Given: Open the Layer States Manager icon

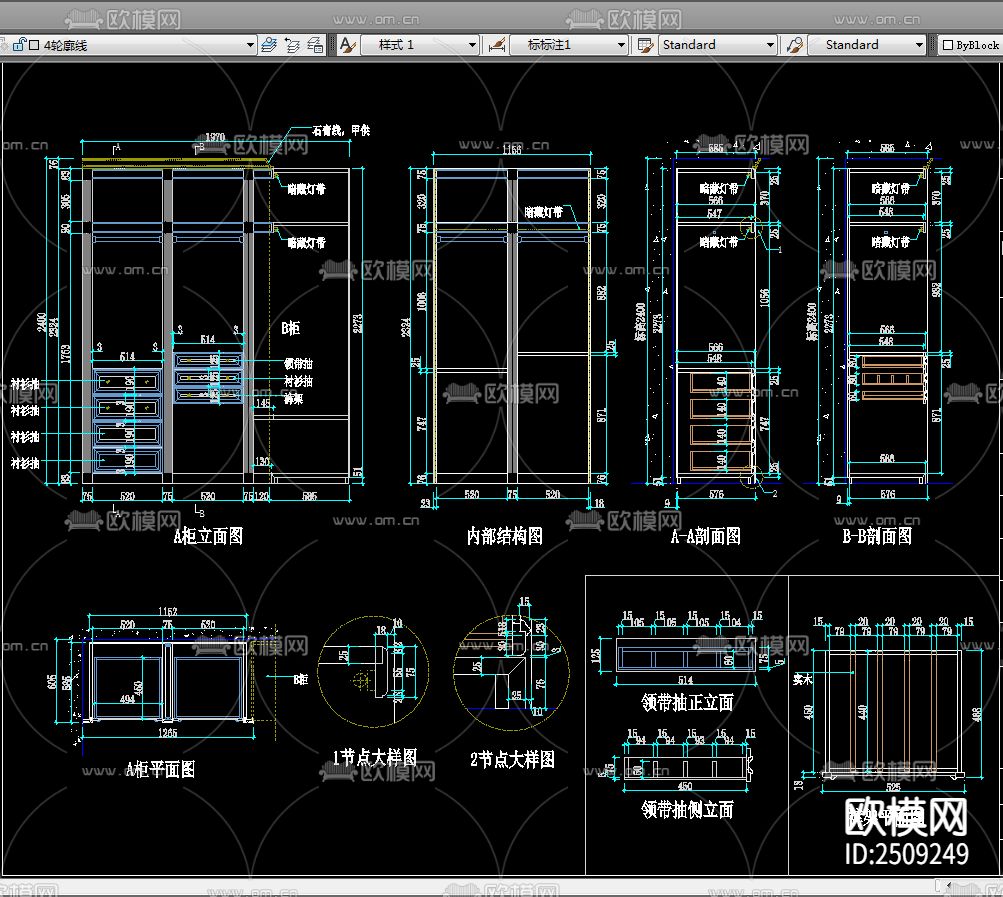Looking at the screenshot, I should pos(315,45).
